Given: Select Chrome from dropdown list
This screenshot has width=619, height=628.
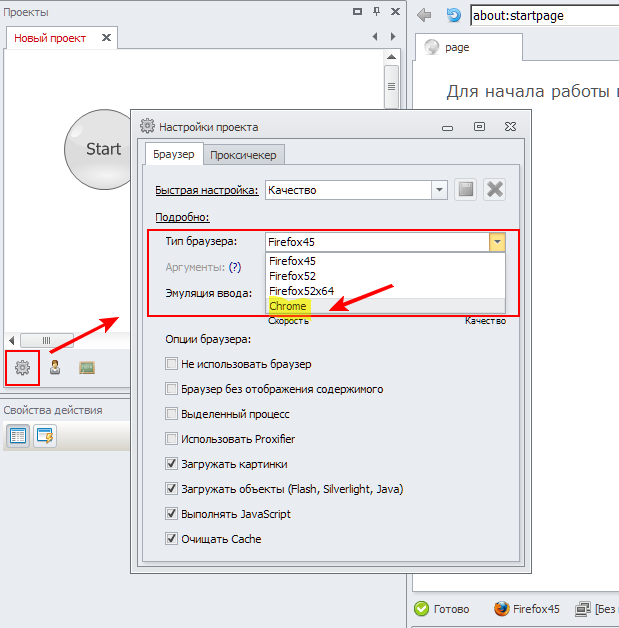Looking at the screenshot, I should coord(385,306).
